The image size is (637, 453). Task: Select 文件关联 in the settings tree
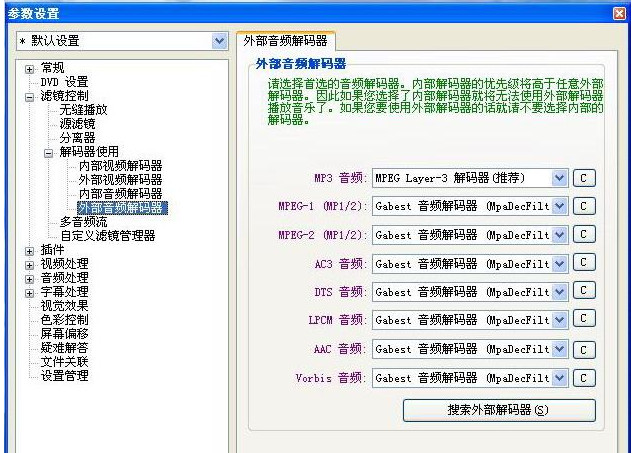click(64, 361)
